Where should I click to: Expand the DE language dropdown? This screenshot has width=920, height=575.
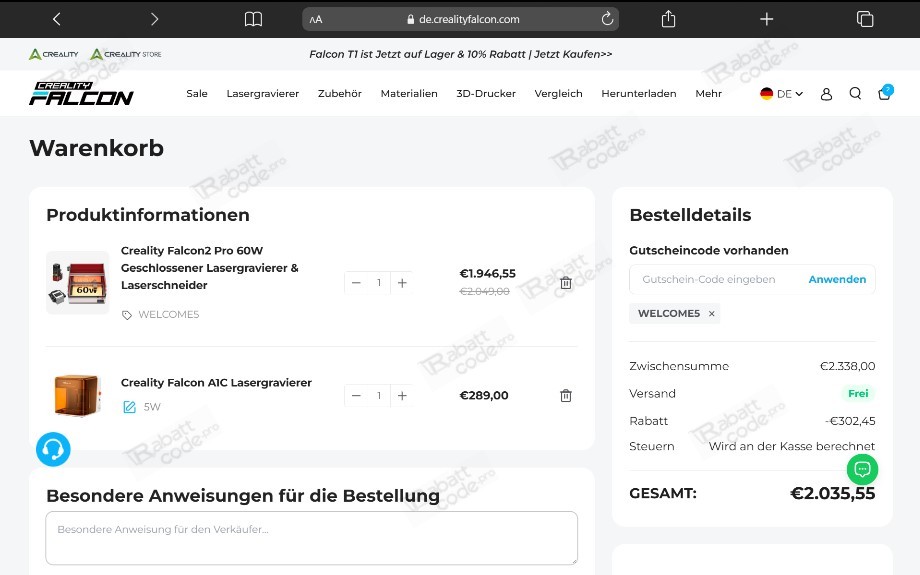(x=781, y=94)
